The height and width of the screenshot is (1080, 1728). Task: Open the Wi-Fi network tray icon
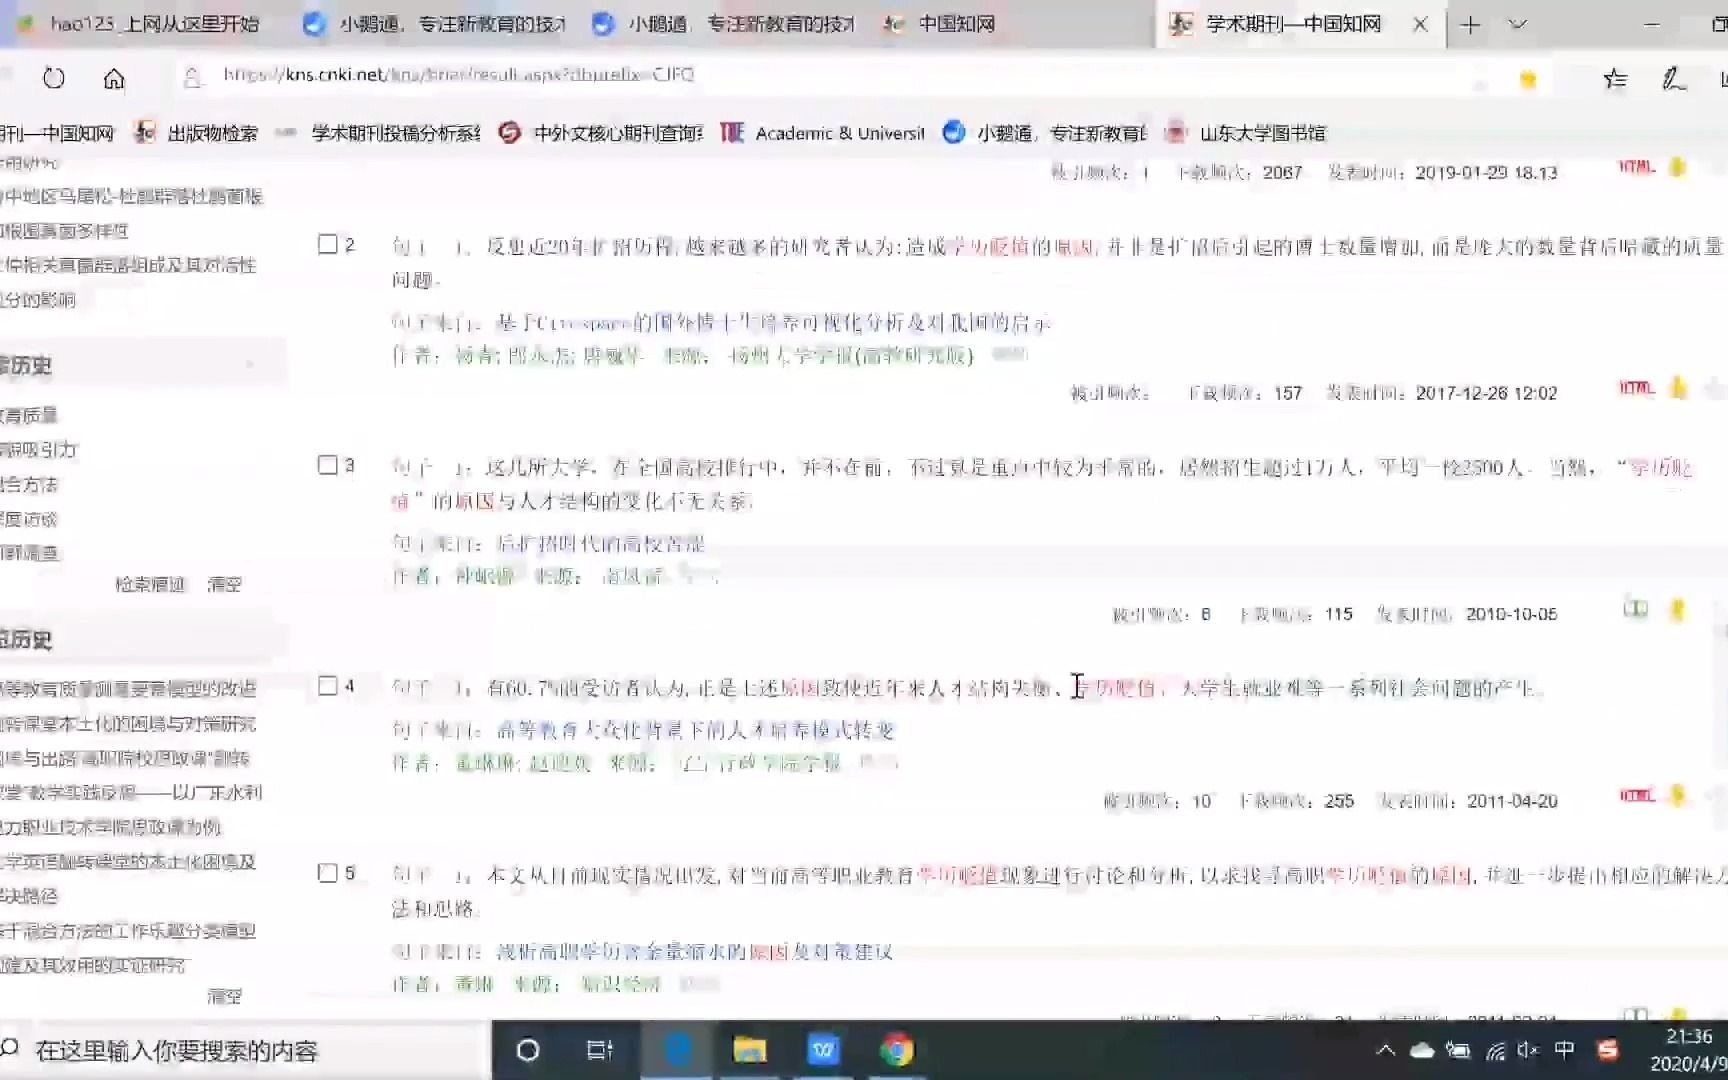(x=1495, y=1050)
